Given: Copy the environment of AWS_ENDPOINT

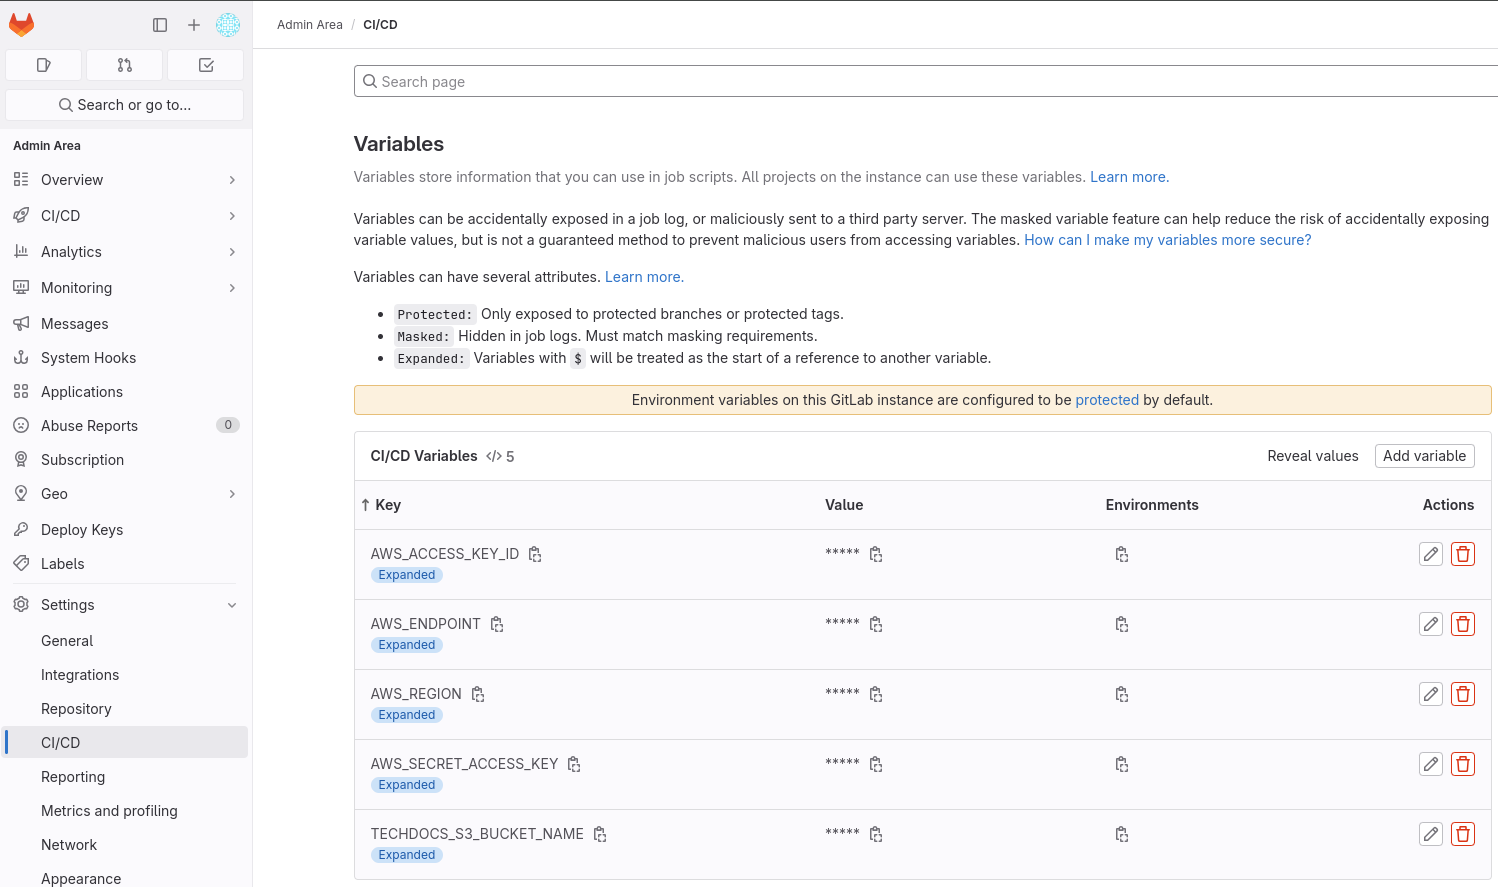Looking at the screenshot, I should click(1122, 624).
